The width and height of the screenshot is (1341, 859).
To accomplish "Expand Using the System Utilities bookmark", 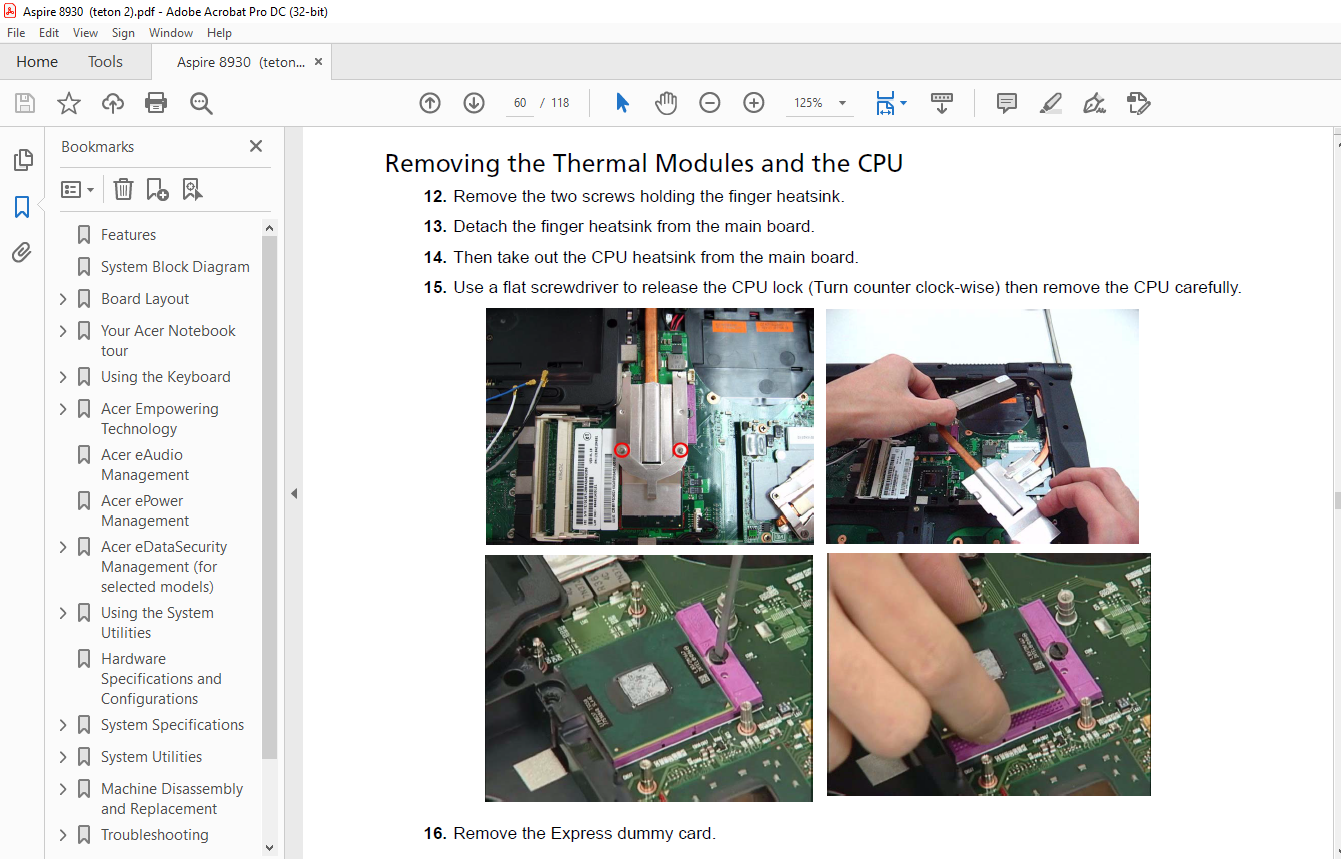I will (63, 613).
